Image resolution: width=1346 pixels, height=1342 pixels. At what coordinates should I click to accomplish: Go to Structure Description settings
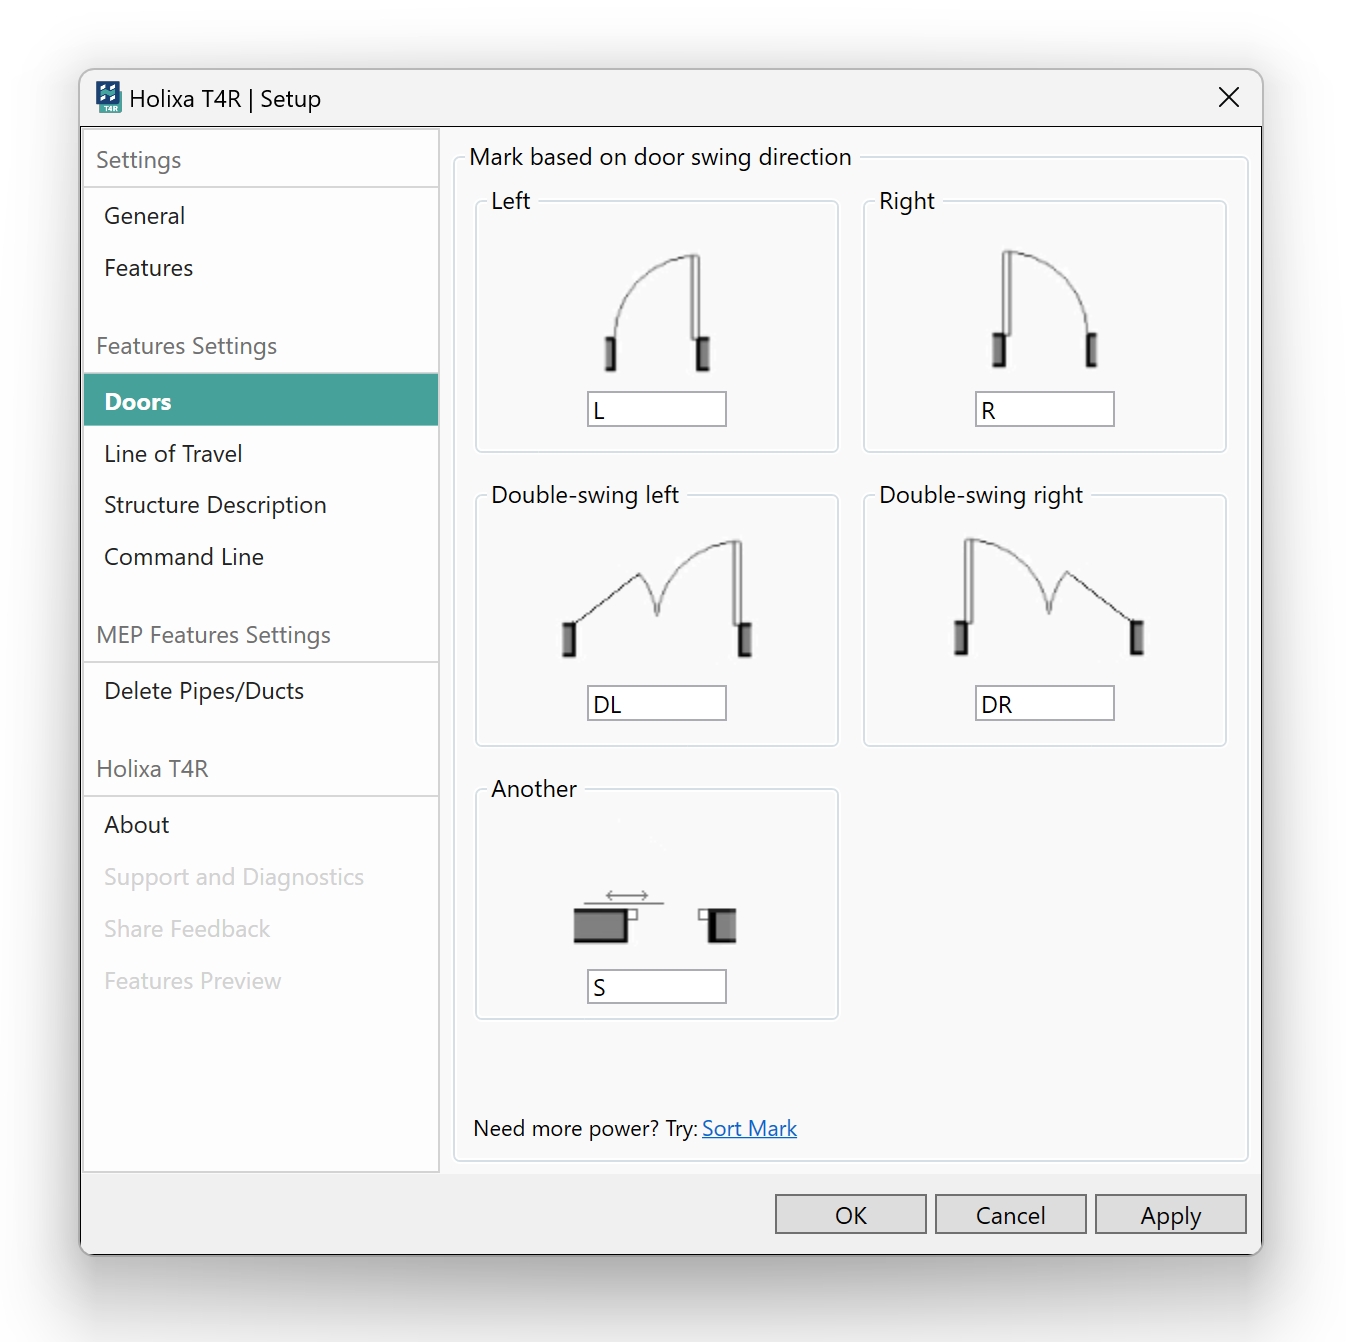(x=215, y=505)
